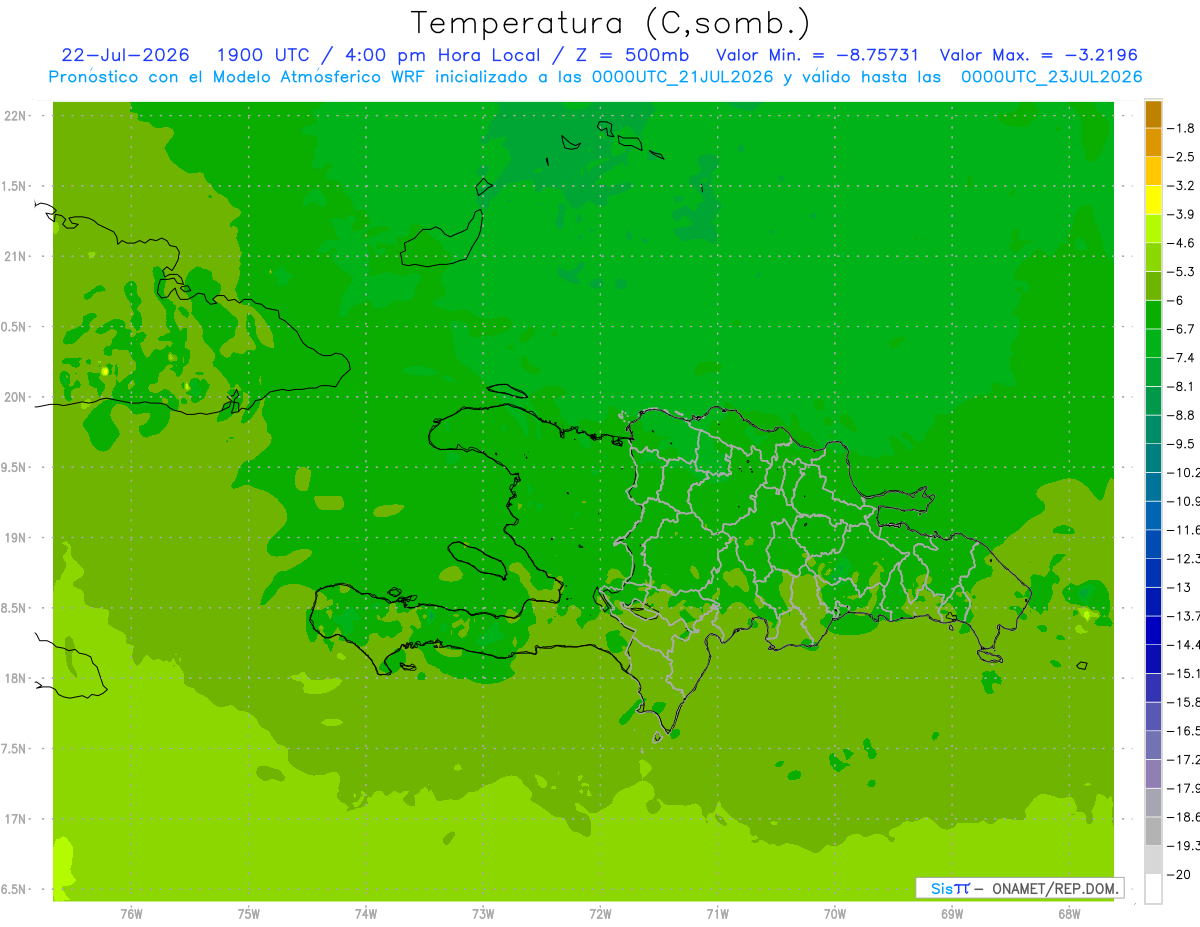The height and width of the screenshot is (927, 1200).
Task: Click the "Valor Min. = -8.75731" readout
Action: [x=818, y=55]
